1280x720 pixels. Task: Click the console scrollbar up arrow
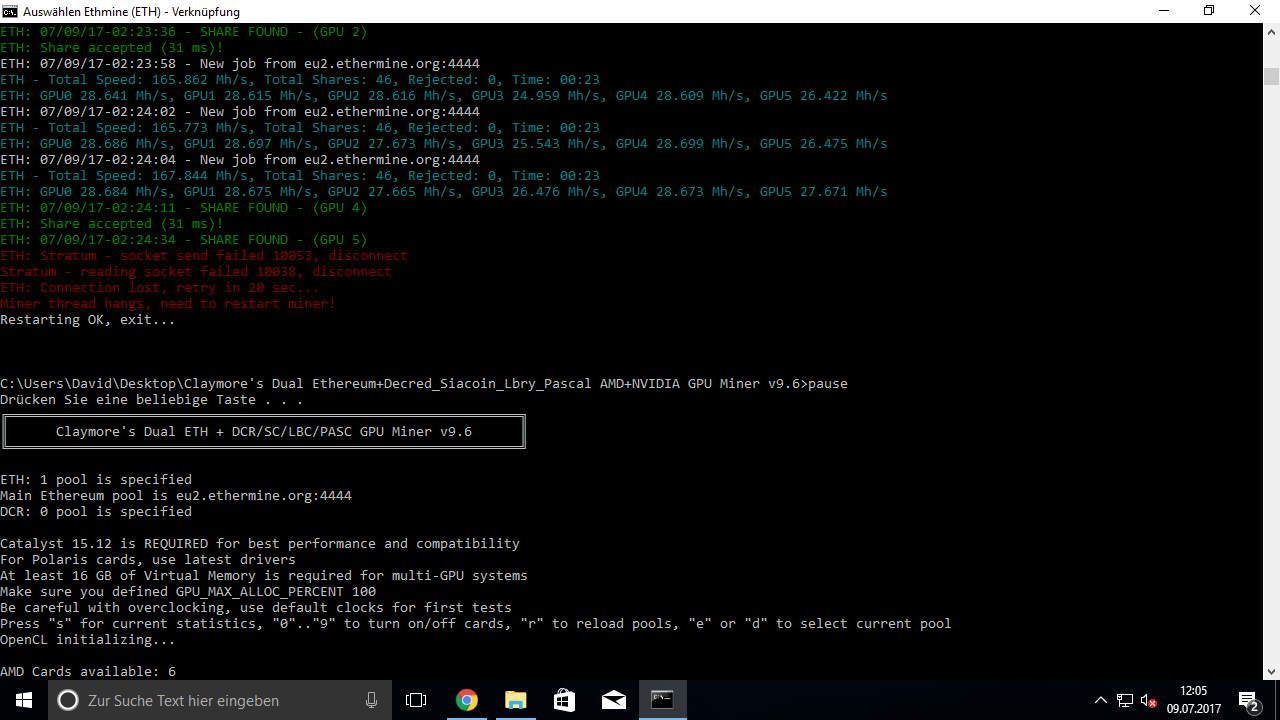coord(1271,32)
